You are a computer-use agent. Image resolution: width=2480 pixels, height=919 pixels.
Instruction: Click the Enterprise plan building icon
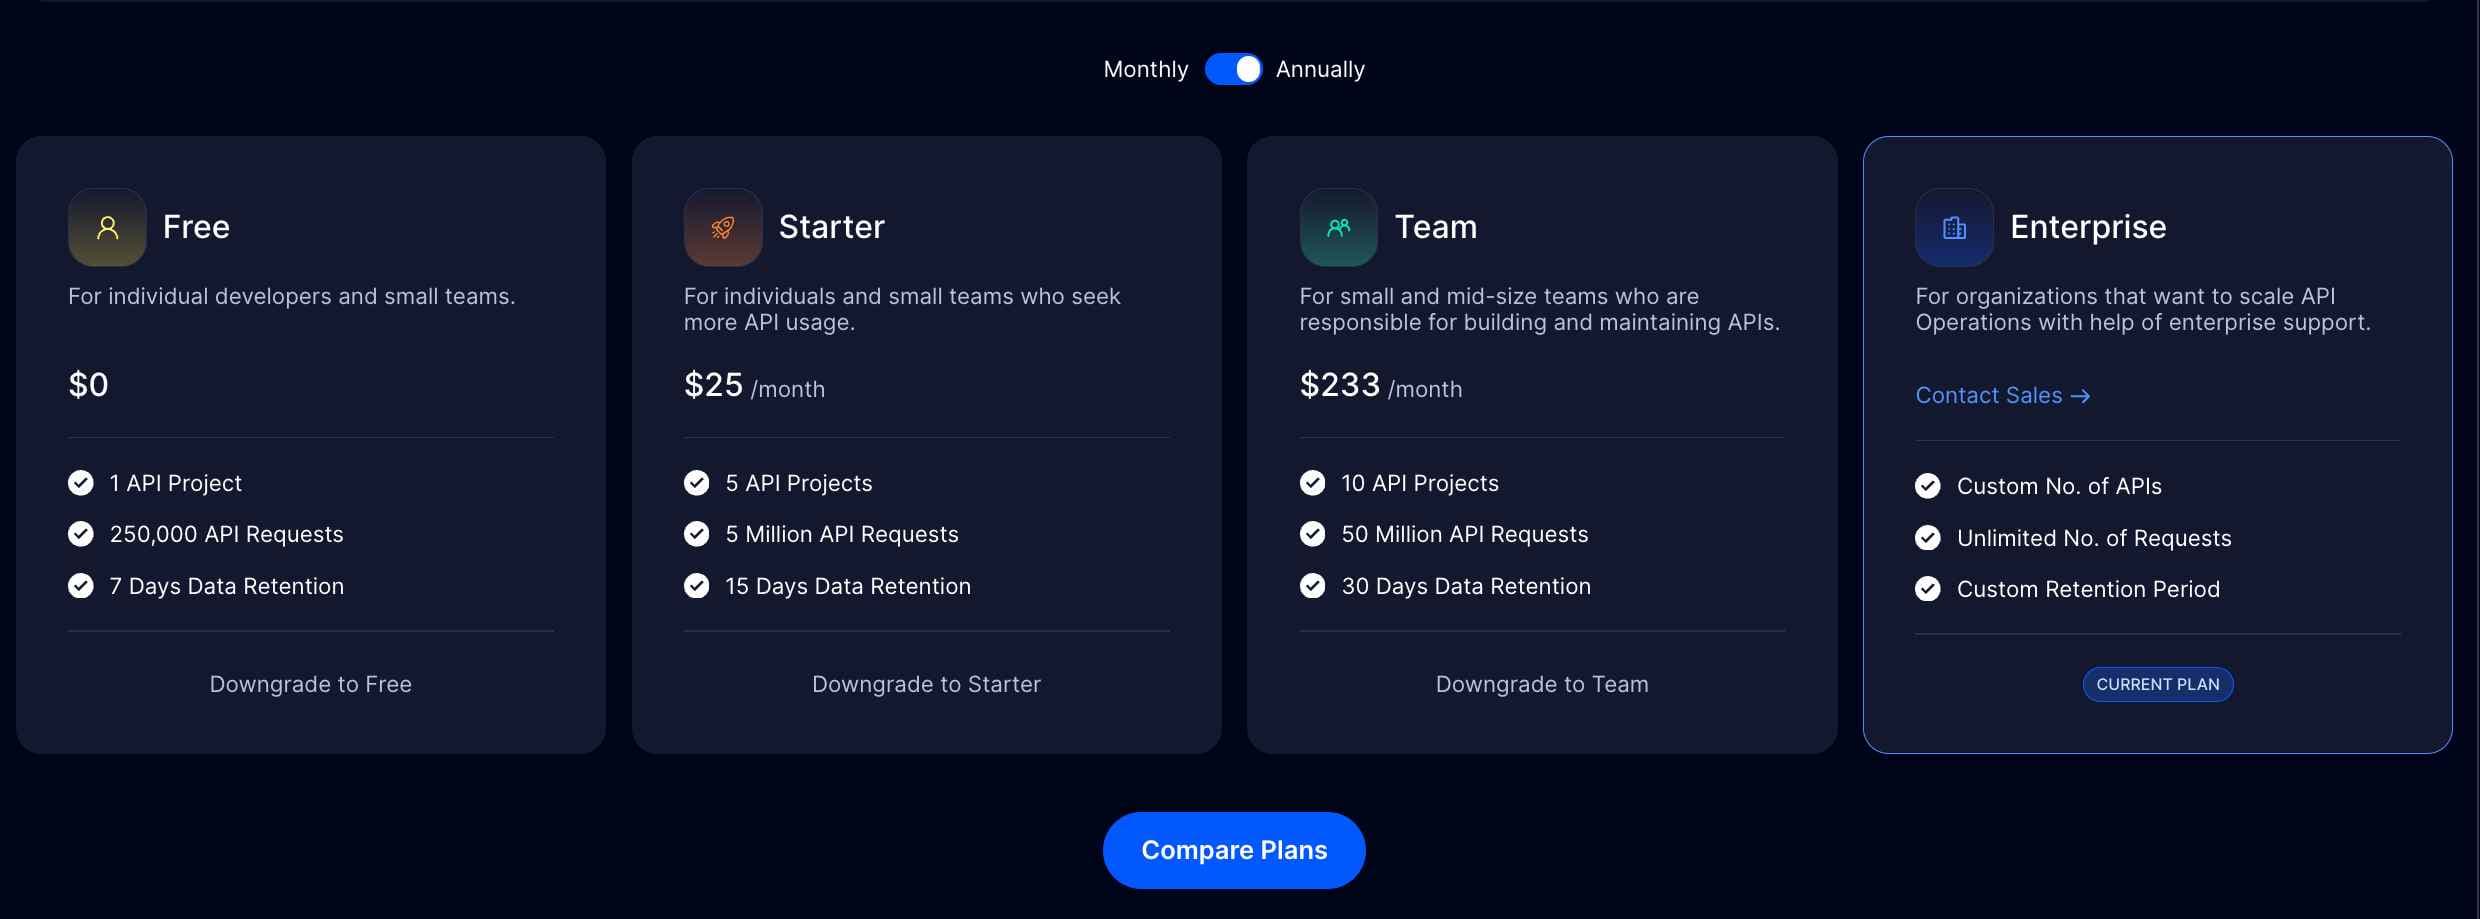(1954, 227)
